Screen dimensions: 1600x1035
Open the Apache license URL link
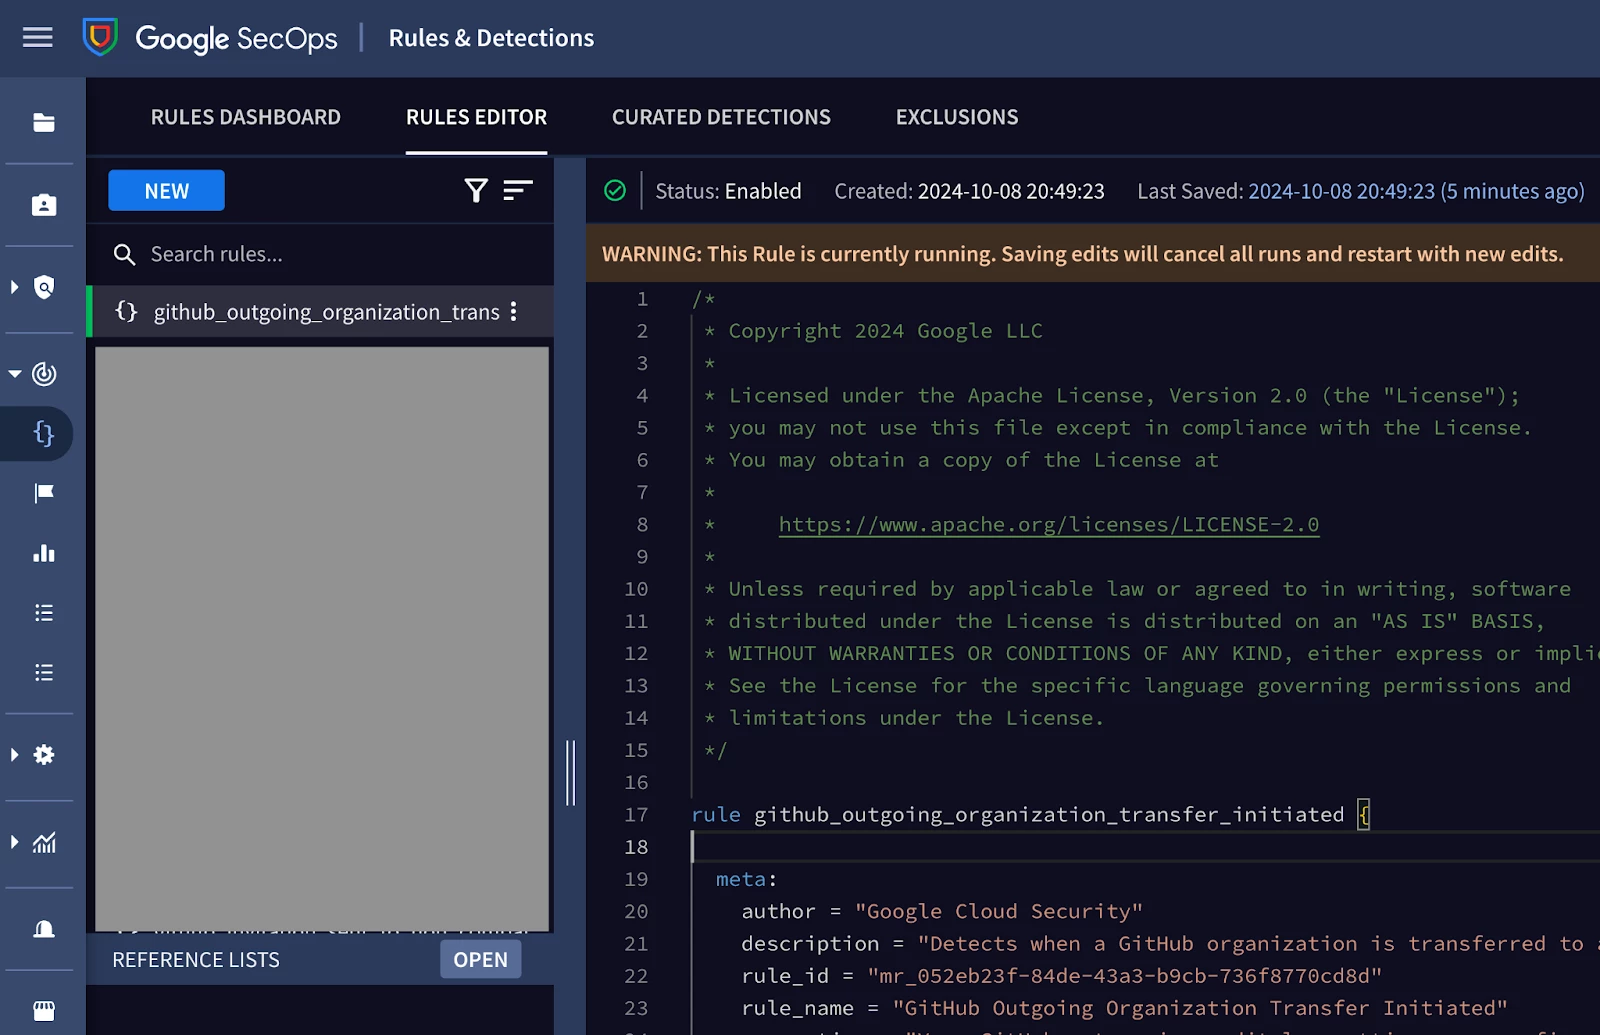(1049, 524)
